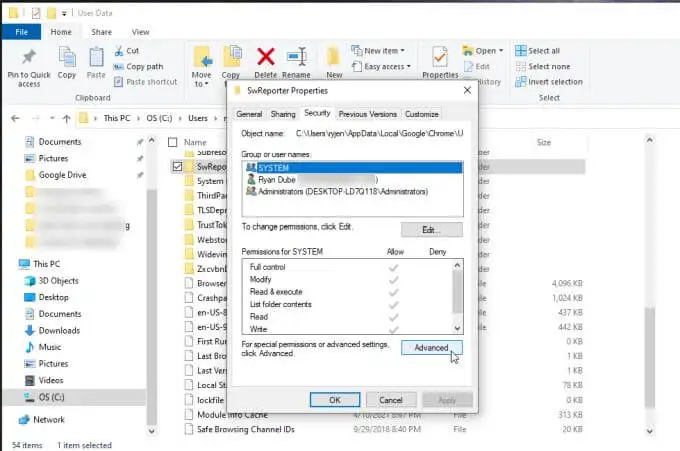Viewport: 680px width, 451px height.
Task: Select the lockfile file row
Action: pos(210,400)
